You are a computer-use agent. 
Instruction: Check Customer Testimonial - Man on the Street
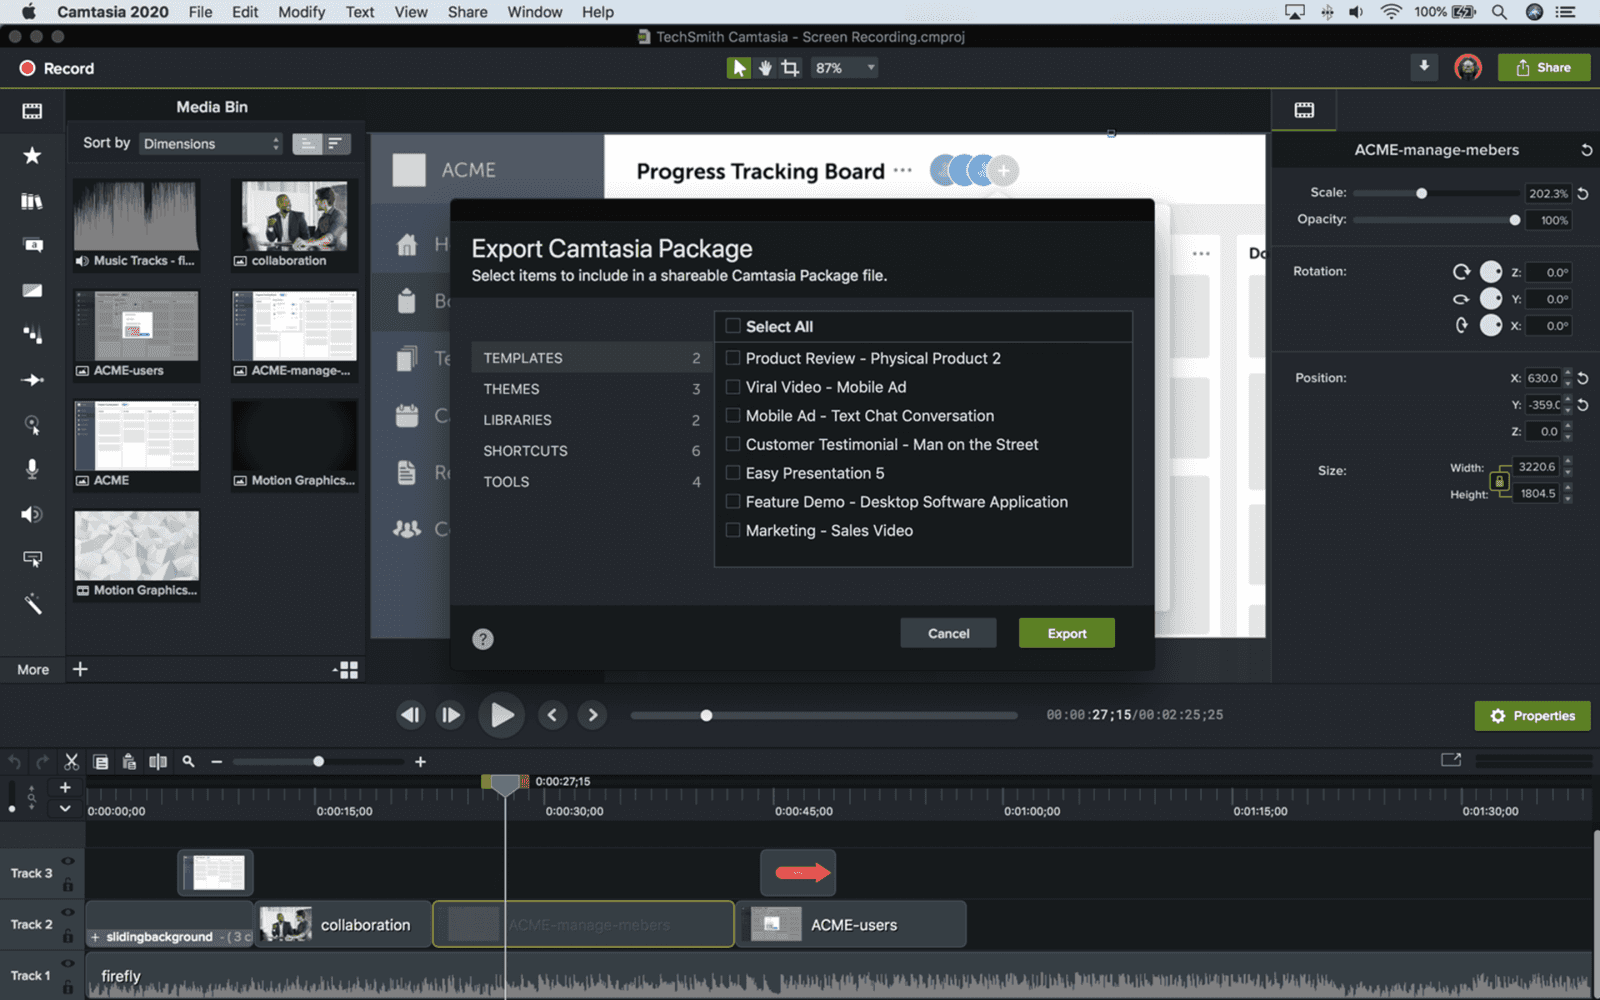click(x=733, y=444)
